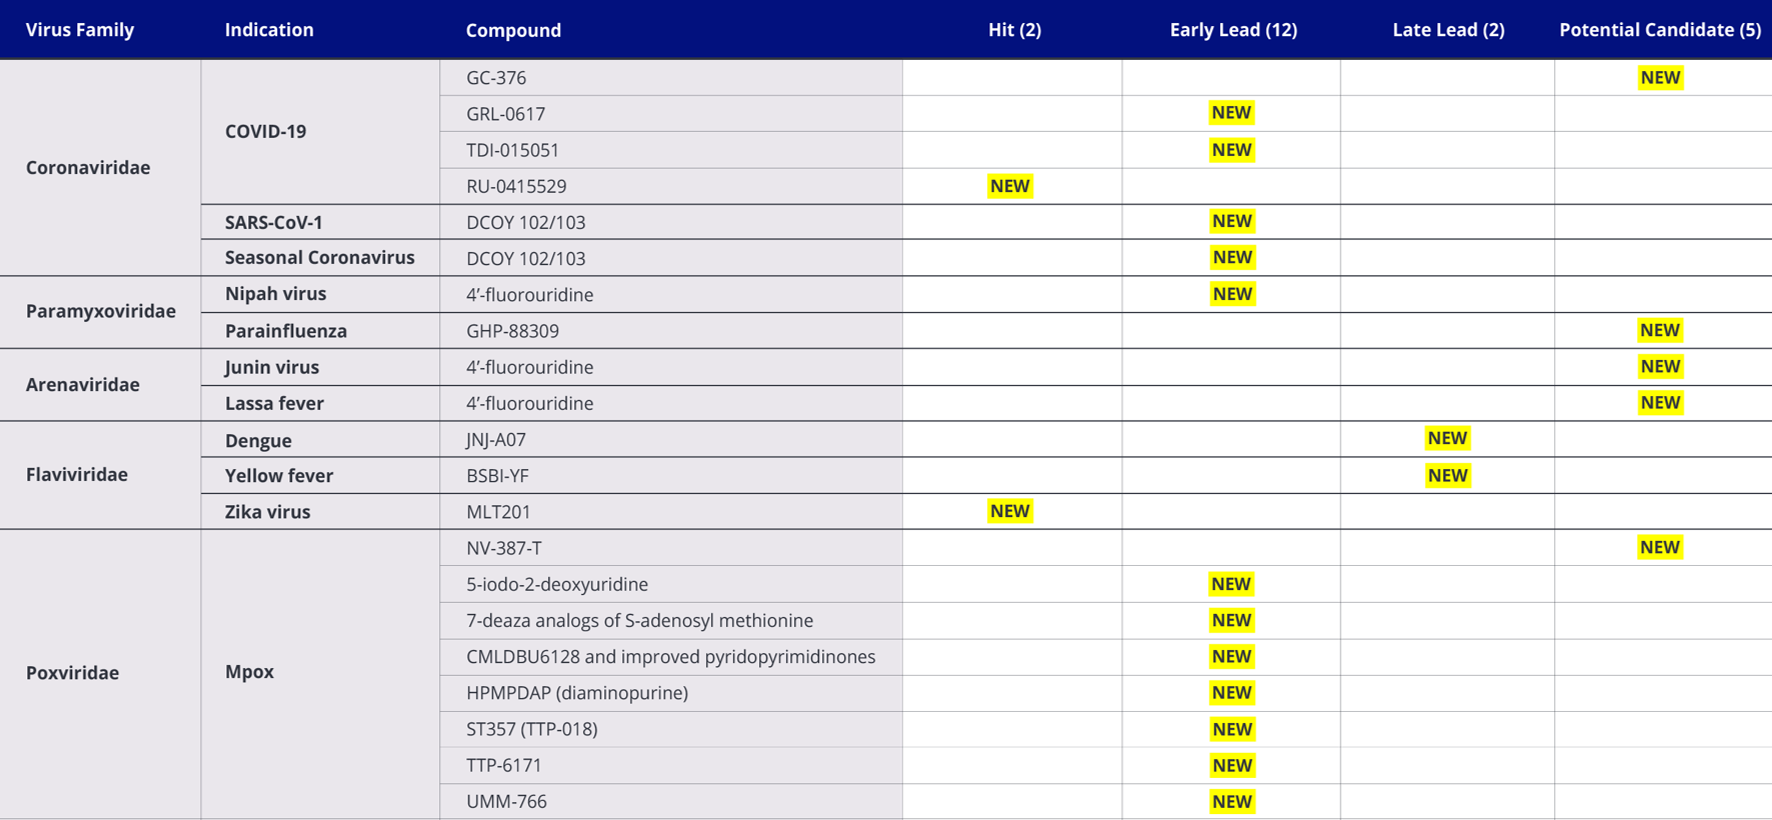
Task: Select 4'-fluorouridine in the Junin virus row
Action: click(x=530, y=367)
